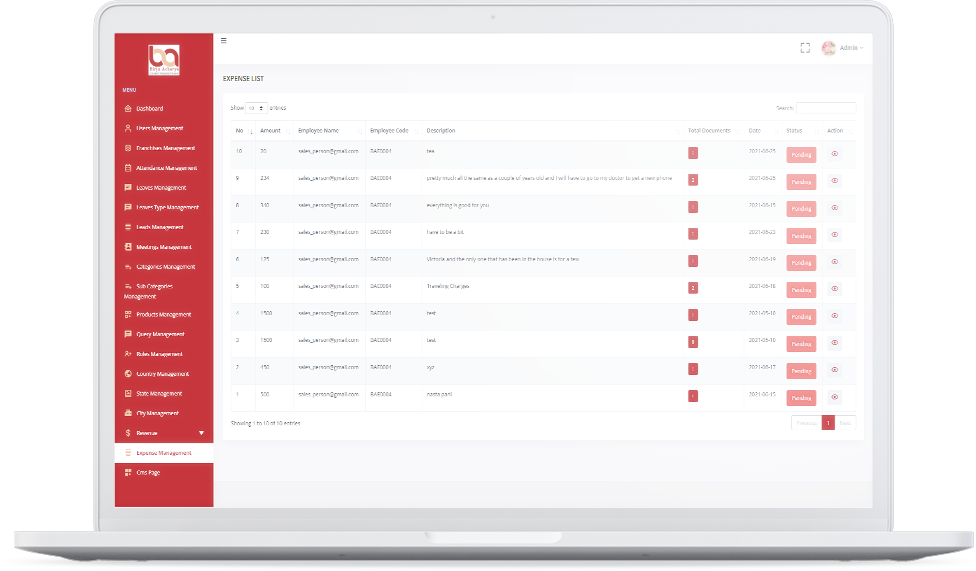Go to the Next page
The width and height of the screenshot is (976, 571).
[x=845, y=423]
